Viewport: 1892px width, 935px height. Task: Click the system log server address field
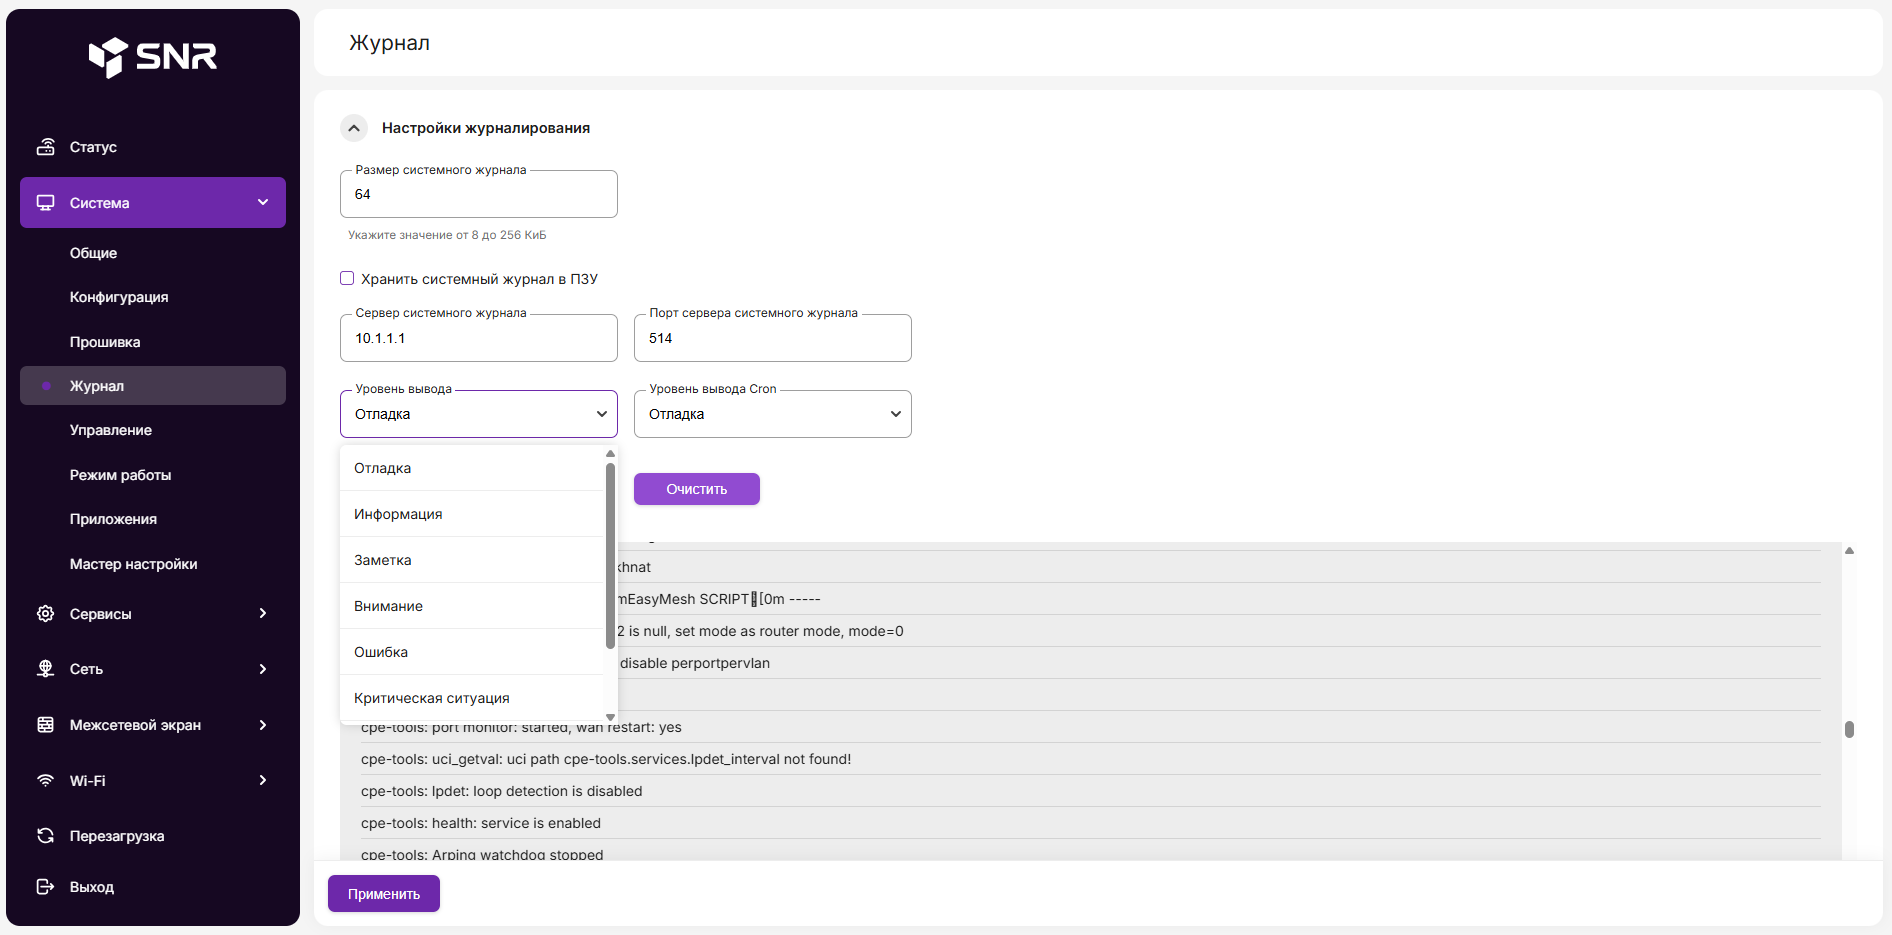click(478, 339)
